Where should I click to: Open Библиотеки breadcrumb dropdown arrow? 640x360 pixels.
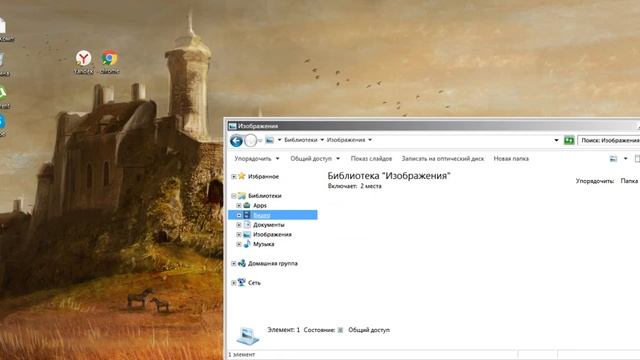[322, 140]
